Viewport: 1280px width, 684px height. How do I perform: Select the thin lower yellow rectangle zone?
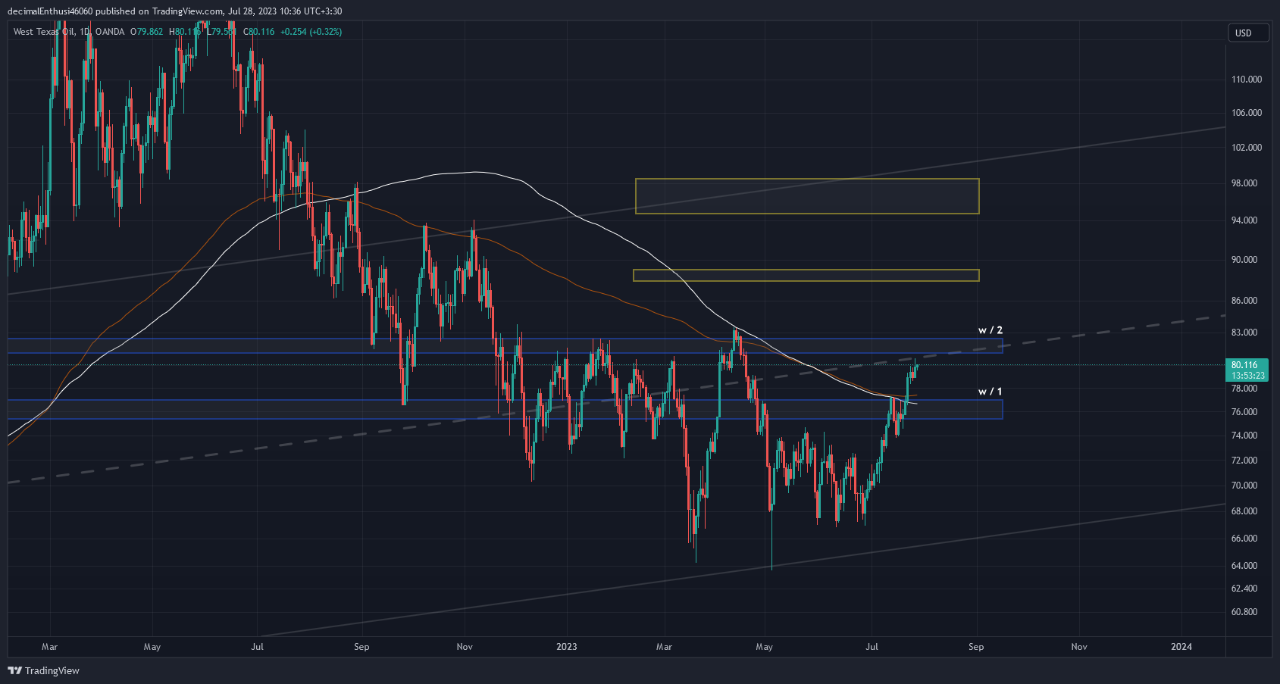point(806,275)
